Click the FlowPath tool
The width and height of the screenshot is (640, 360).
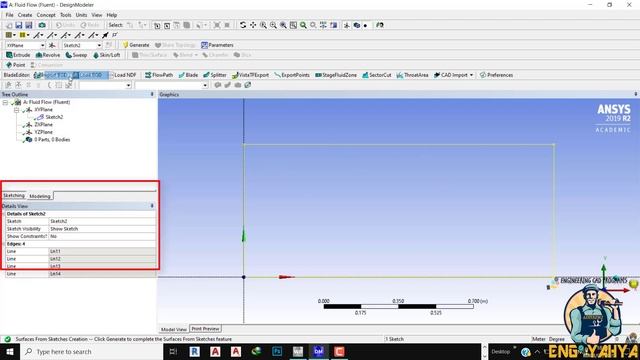pos(159,75)
